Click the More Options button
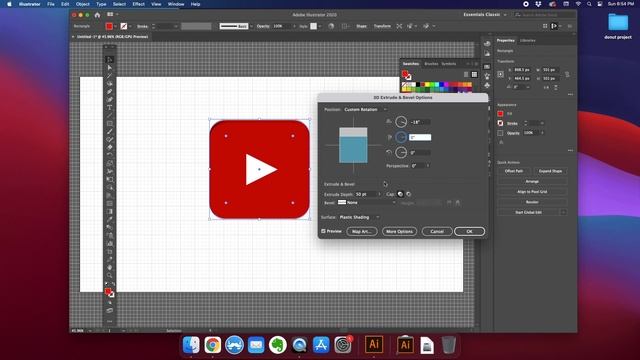This screenshot has width=640, height=360. (399, 231)
